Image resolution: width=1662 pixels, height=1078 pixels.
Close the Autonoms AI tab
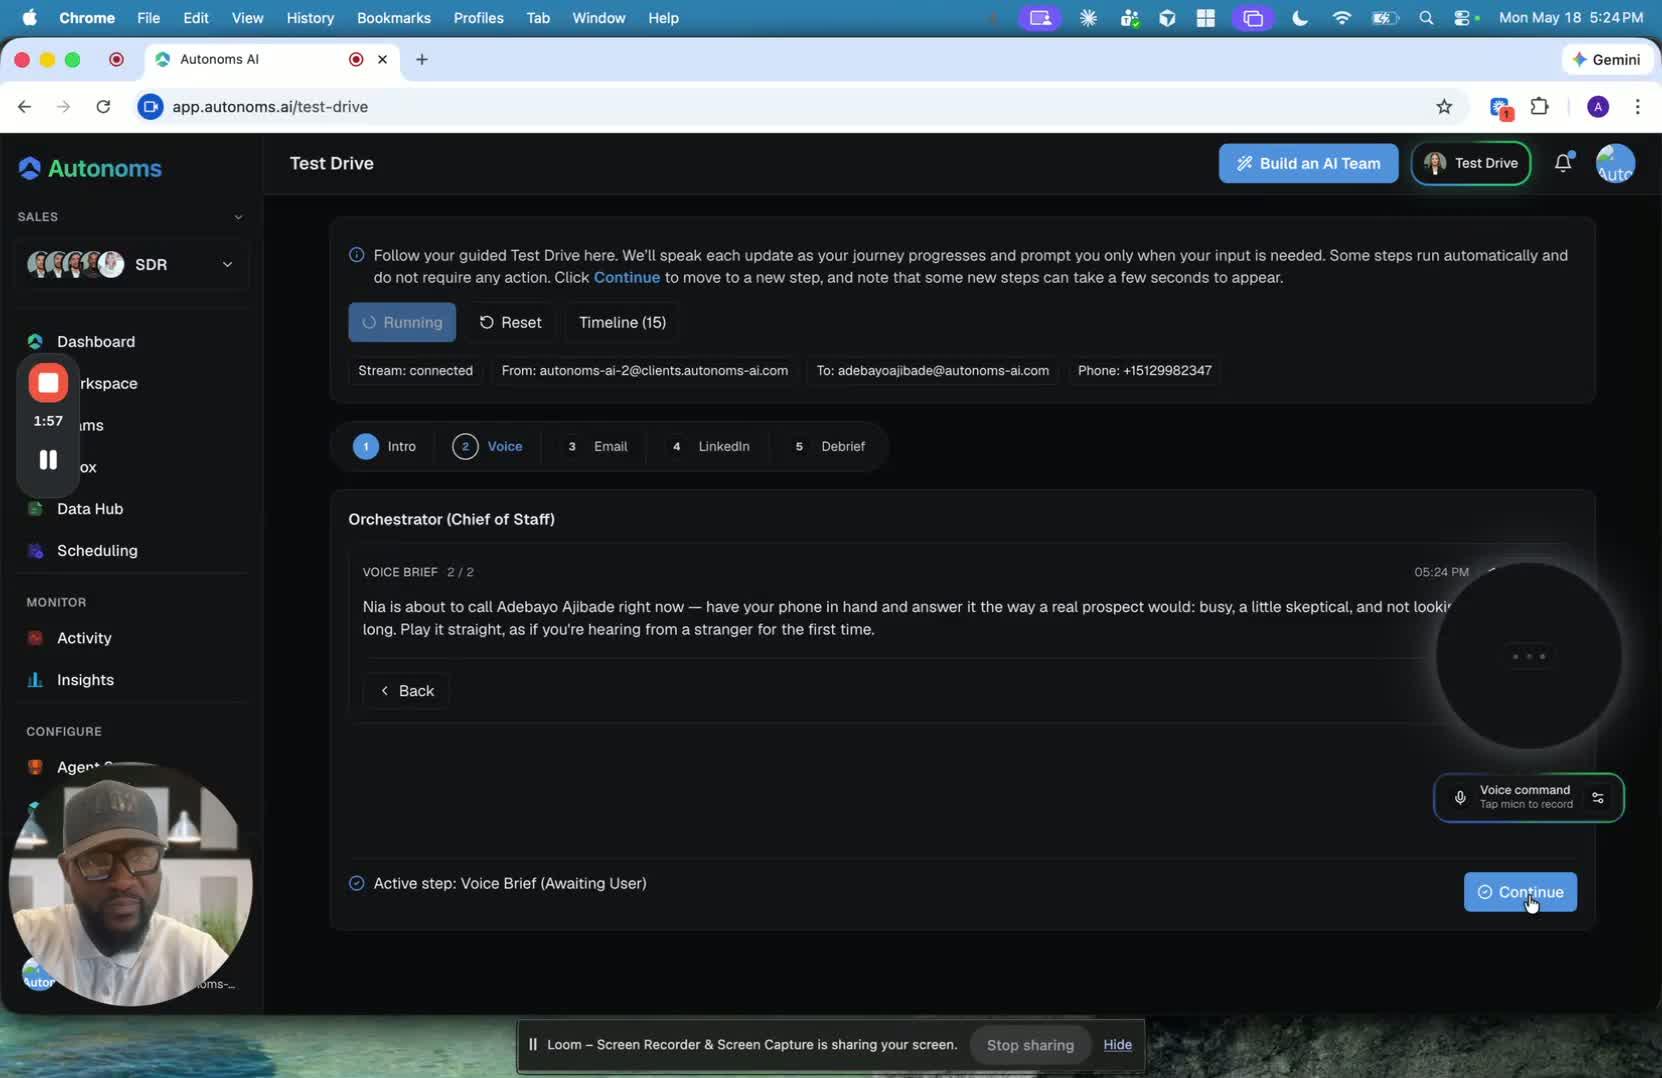382,60
